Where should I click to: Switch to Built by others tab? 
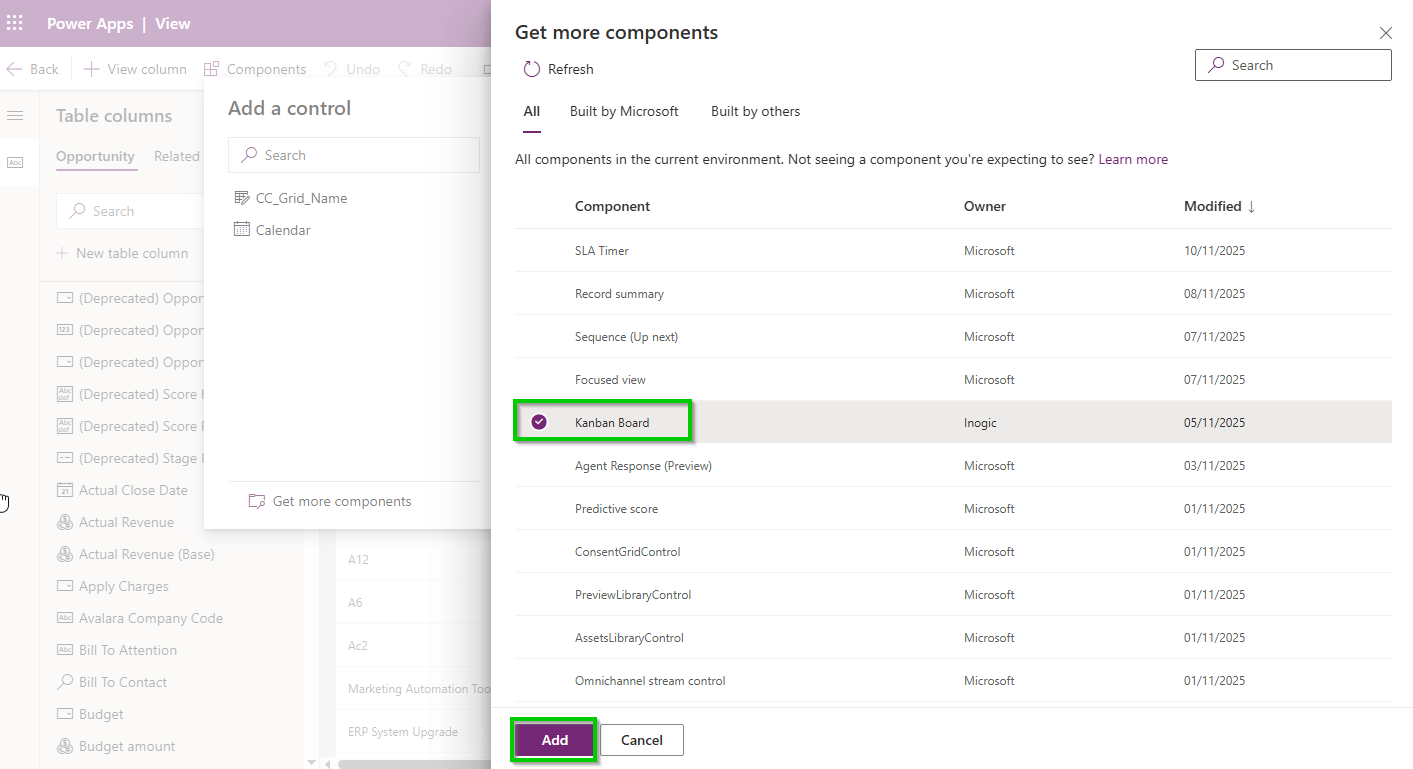coord(755,111)
